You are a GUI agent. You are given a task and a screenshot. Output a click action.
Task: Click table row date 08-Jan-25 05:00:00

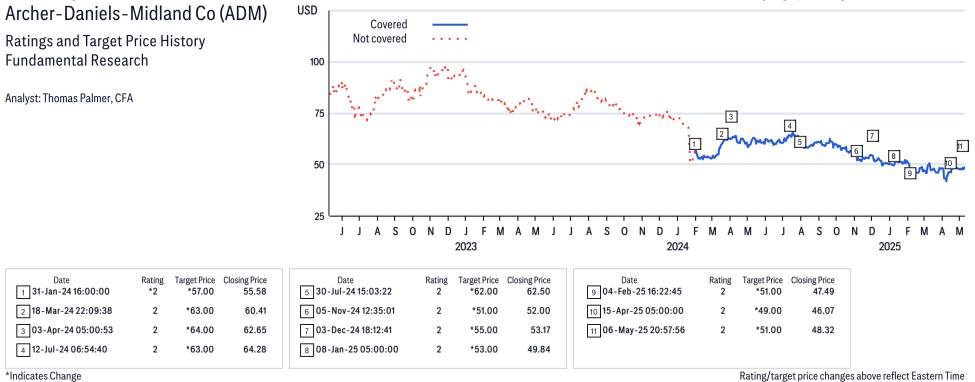click(x=356, y=349)
